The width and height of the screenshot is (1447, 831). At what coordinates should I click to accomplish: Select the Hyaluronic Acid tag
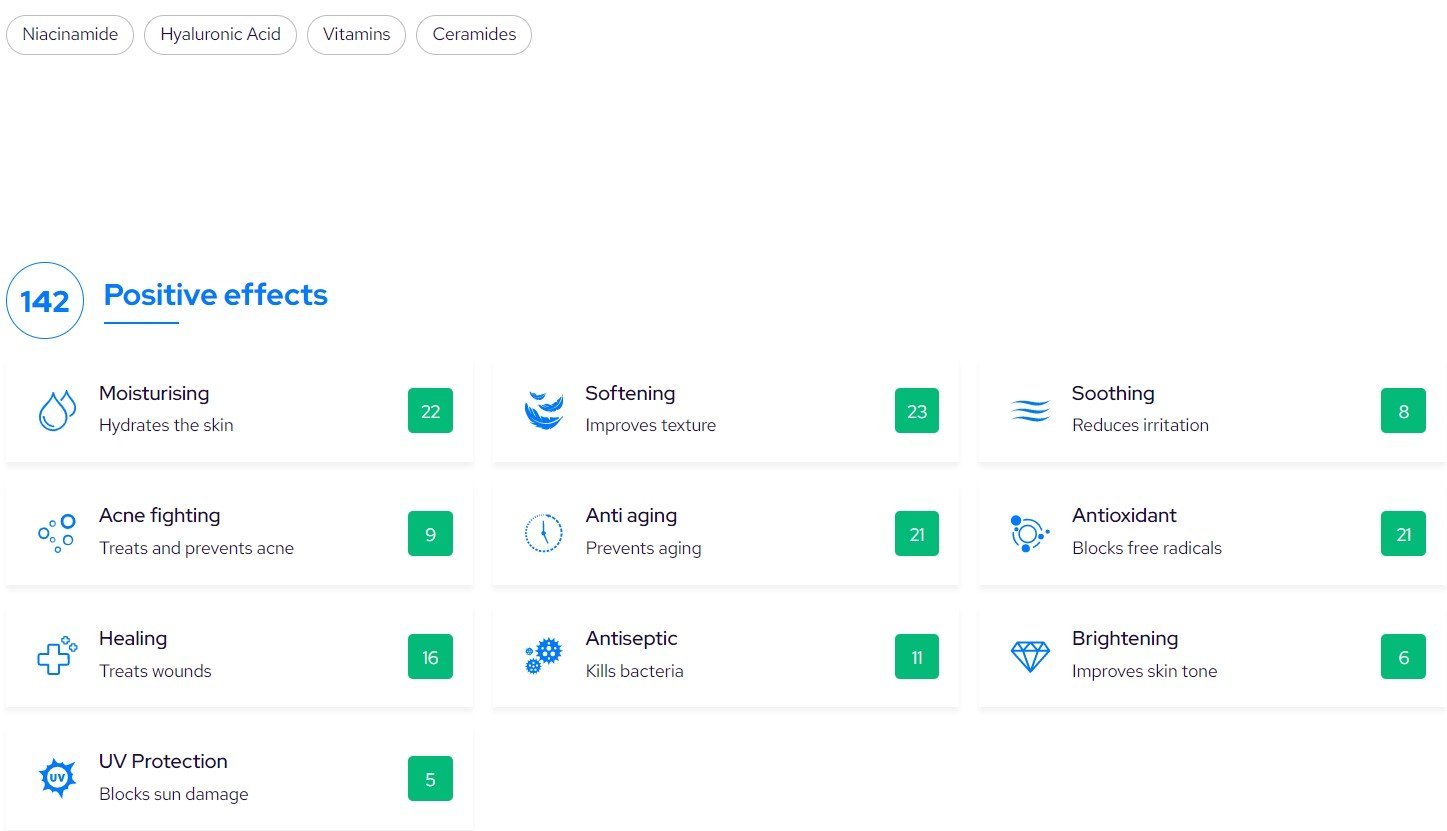pyautogui.click(x=220, y=34)
